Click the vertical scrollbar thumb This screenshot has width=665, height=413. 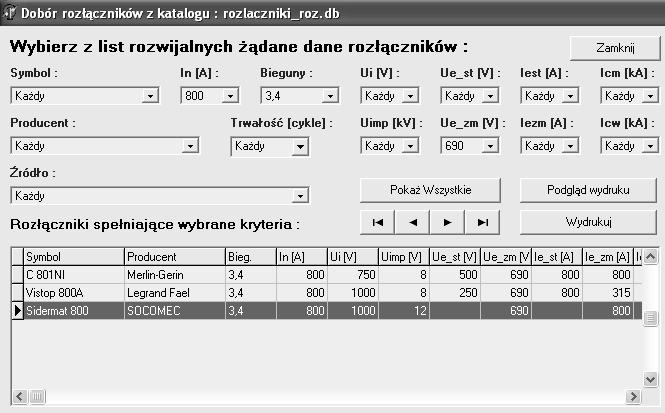(x=651, y=318)
